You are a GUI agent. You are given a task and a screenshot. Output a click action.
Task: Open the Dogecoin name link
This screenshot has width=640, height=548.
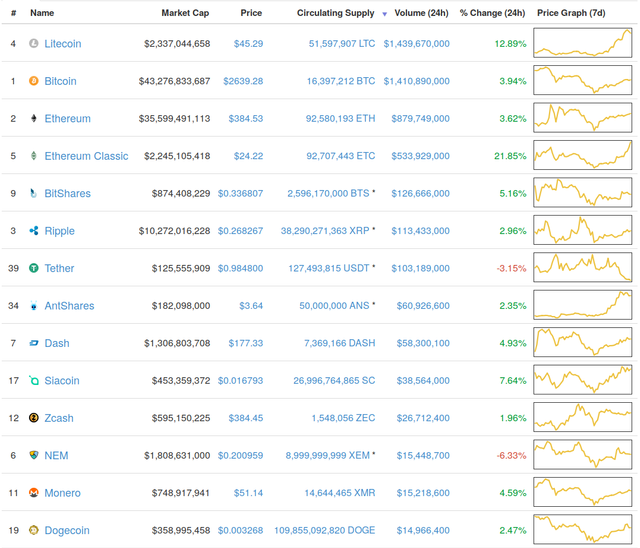coord(67,530)
